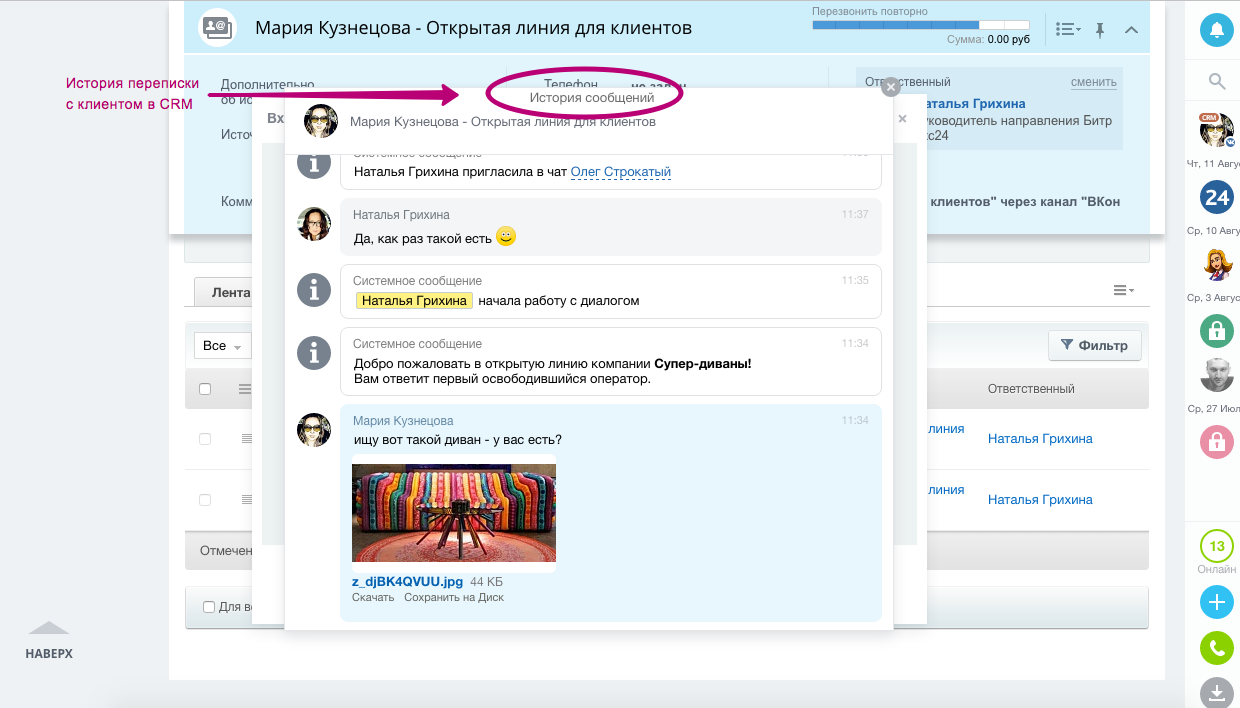Tick the second table row checkbox
Viewport: 1240px width, 708px height.
click(x=205, y=499)
